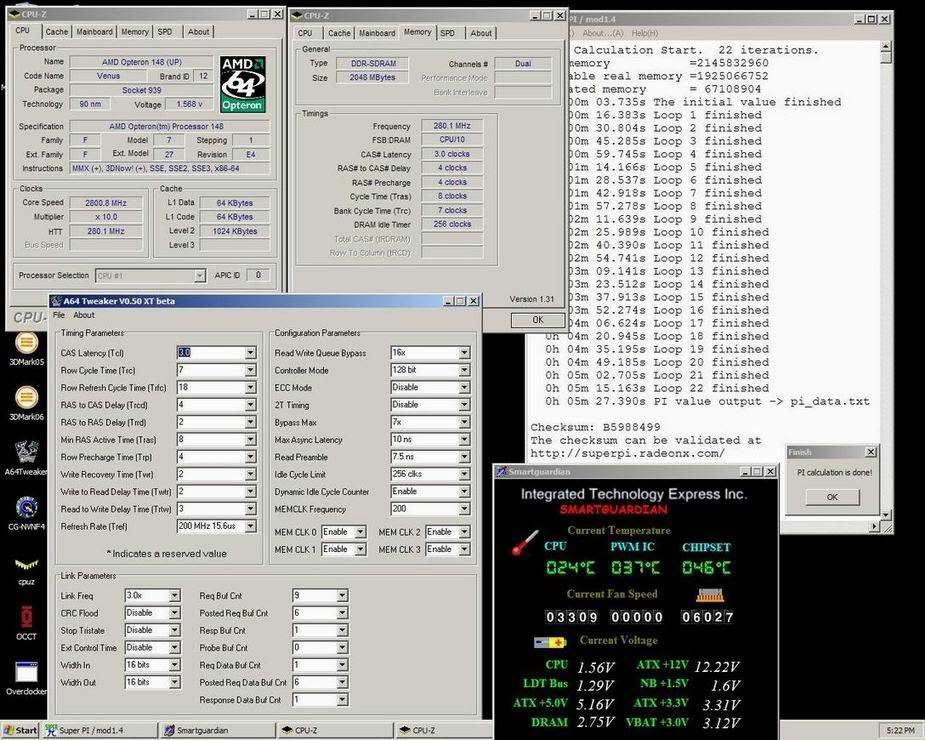Click the Start button on taskbar
925x740 pixels.
pos(19,731)
